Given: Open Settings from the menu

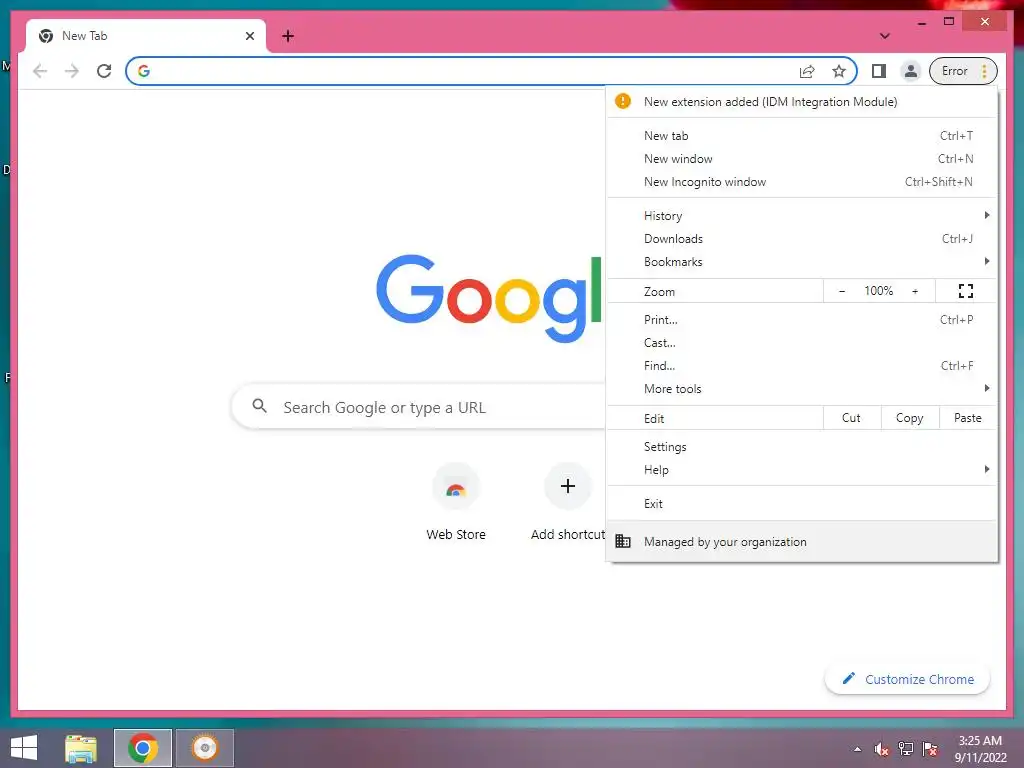Looking at the screenshot, I should tap(802, 447).
